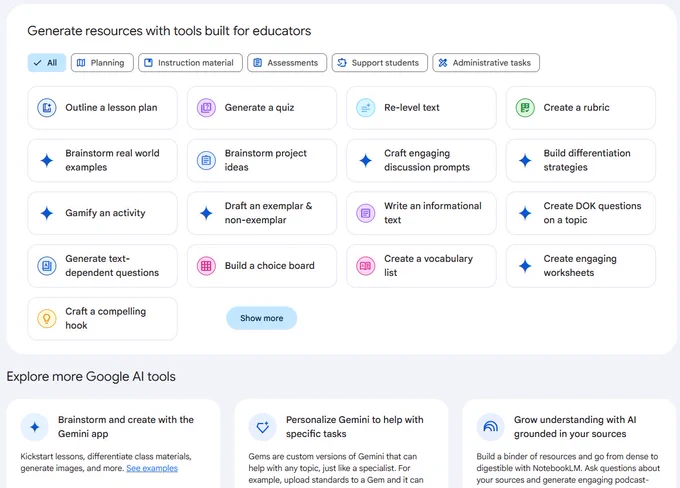Click sparkle icon beside Create DOK questions

[x=525, y=213]
